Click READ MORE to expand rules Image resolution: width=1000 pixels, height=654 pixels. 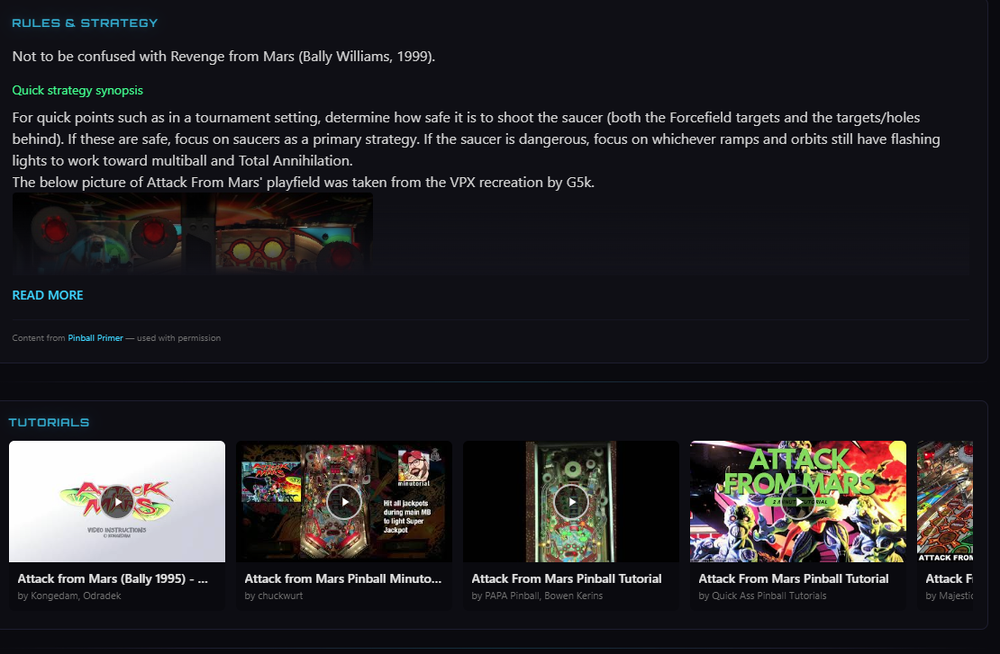pyautogui.click(x=48, y=295)
